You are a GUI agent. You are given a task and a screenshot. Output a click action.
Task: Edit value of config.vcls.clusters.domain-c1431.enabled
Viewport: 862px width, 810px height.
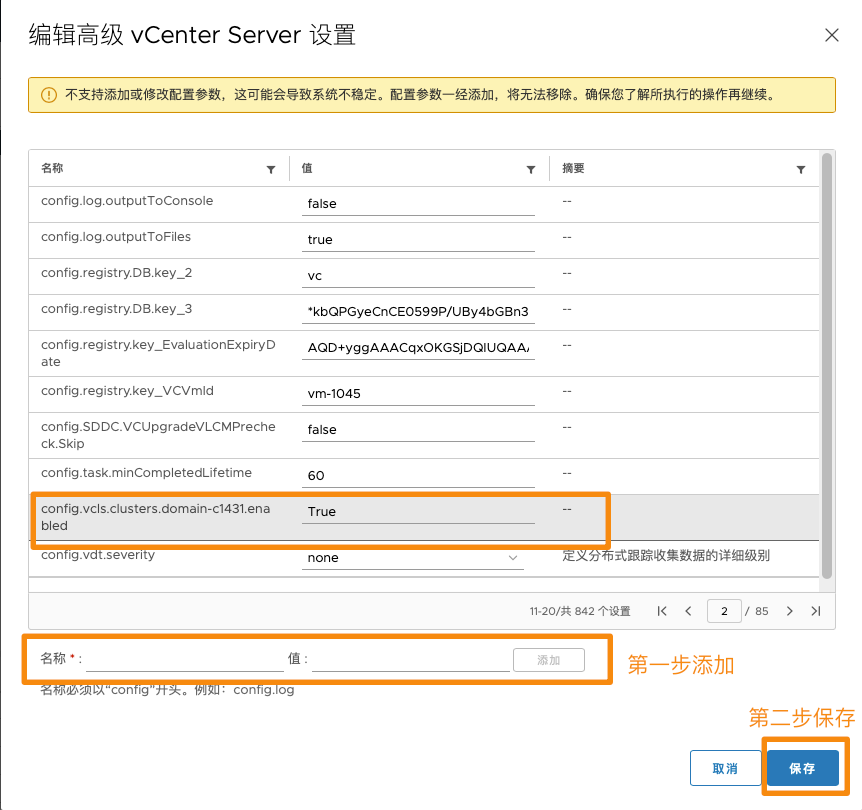click(418, 511)
